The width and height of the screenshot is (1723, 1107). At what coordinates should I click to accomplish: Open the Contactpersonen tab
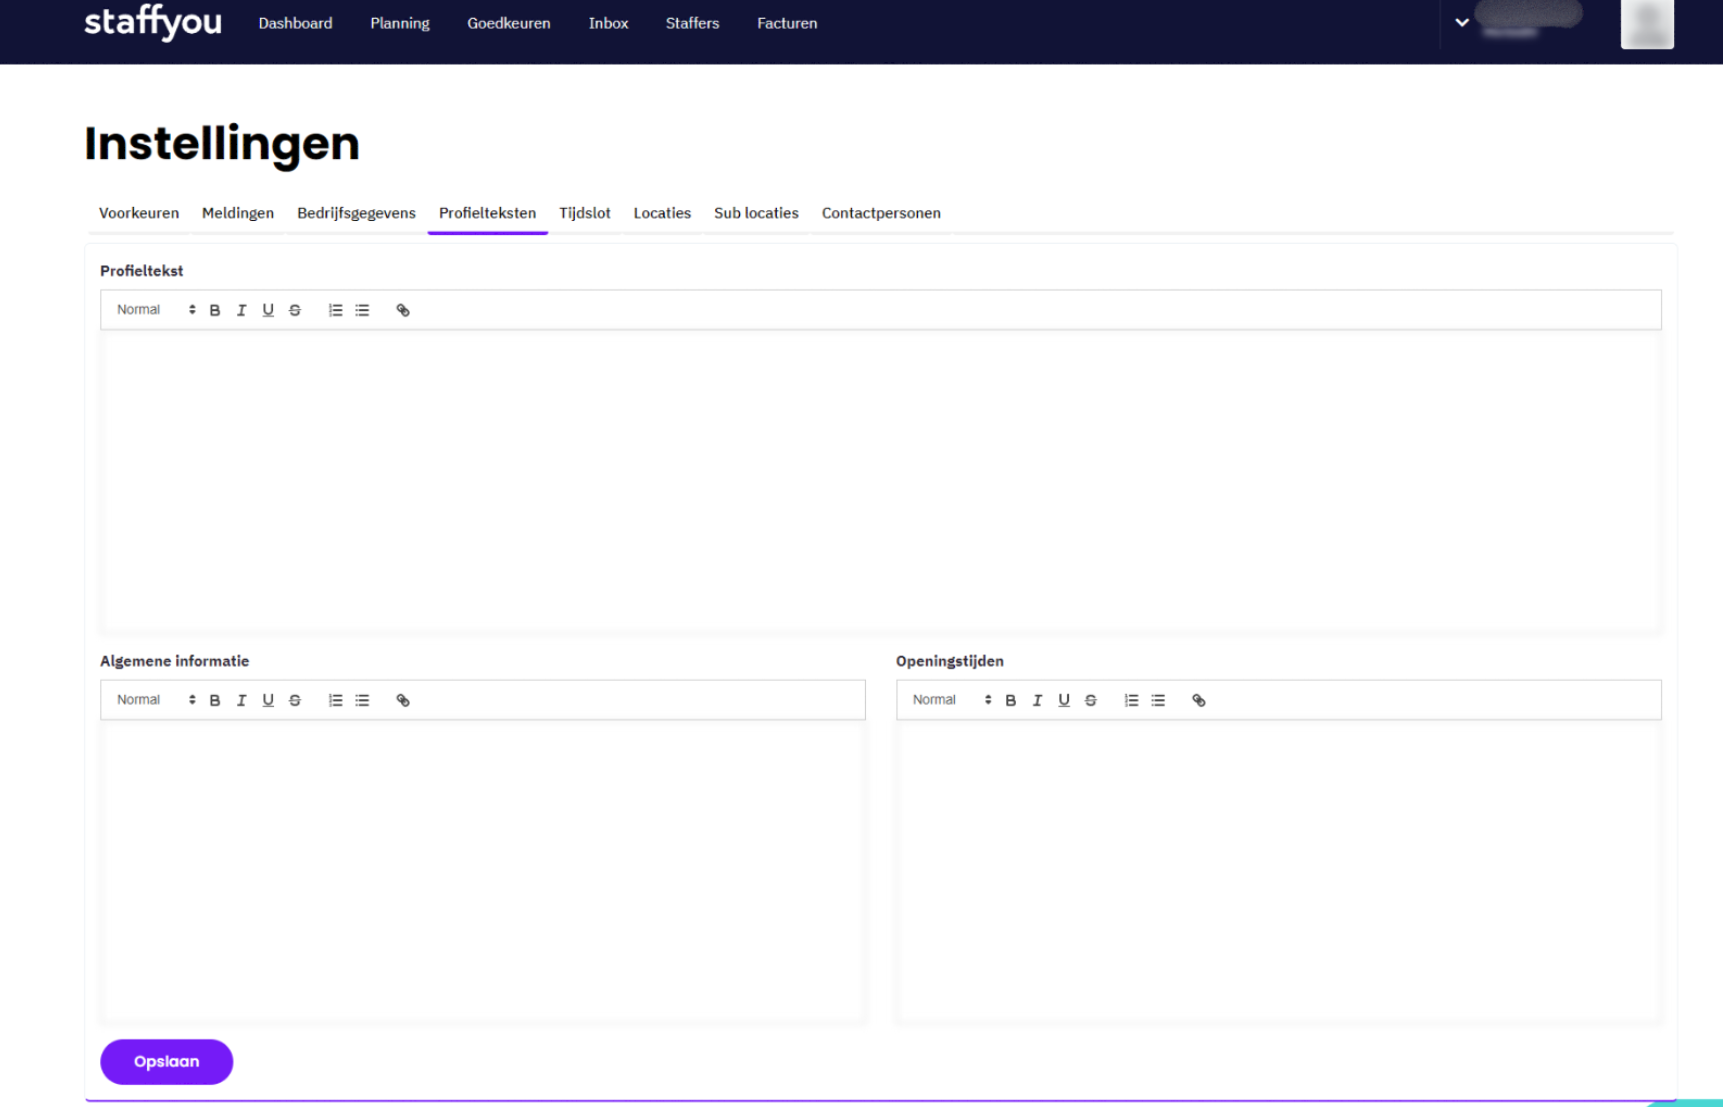click(x=880, y=213)
